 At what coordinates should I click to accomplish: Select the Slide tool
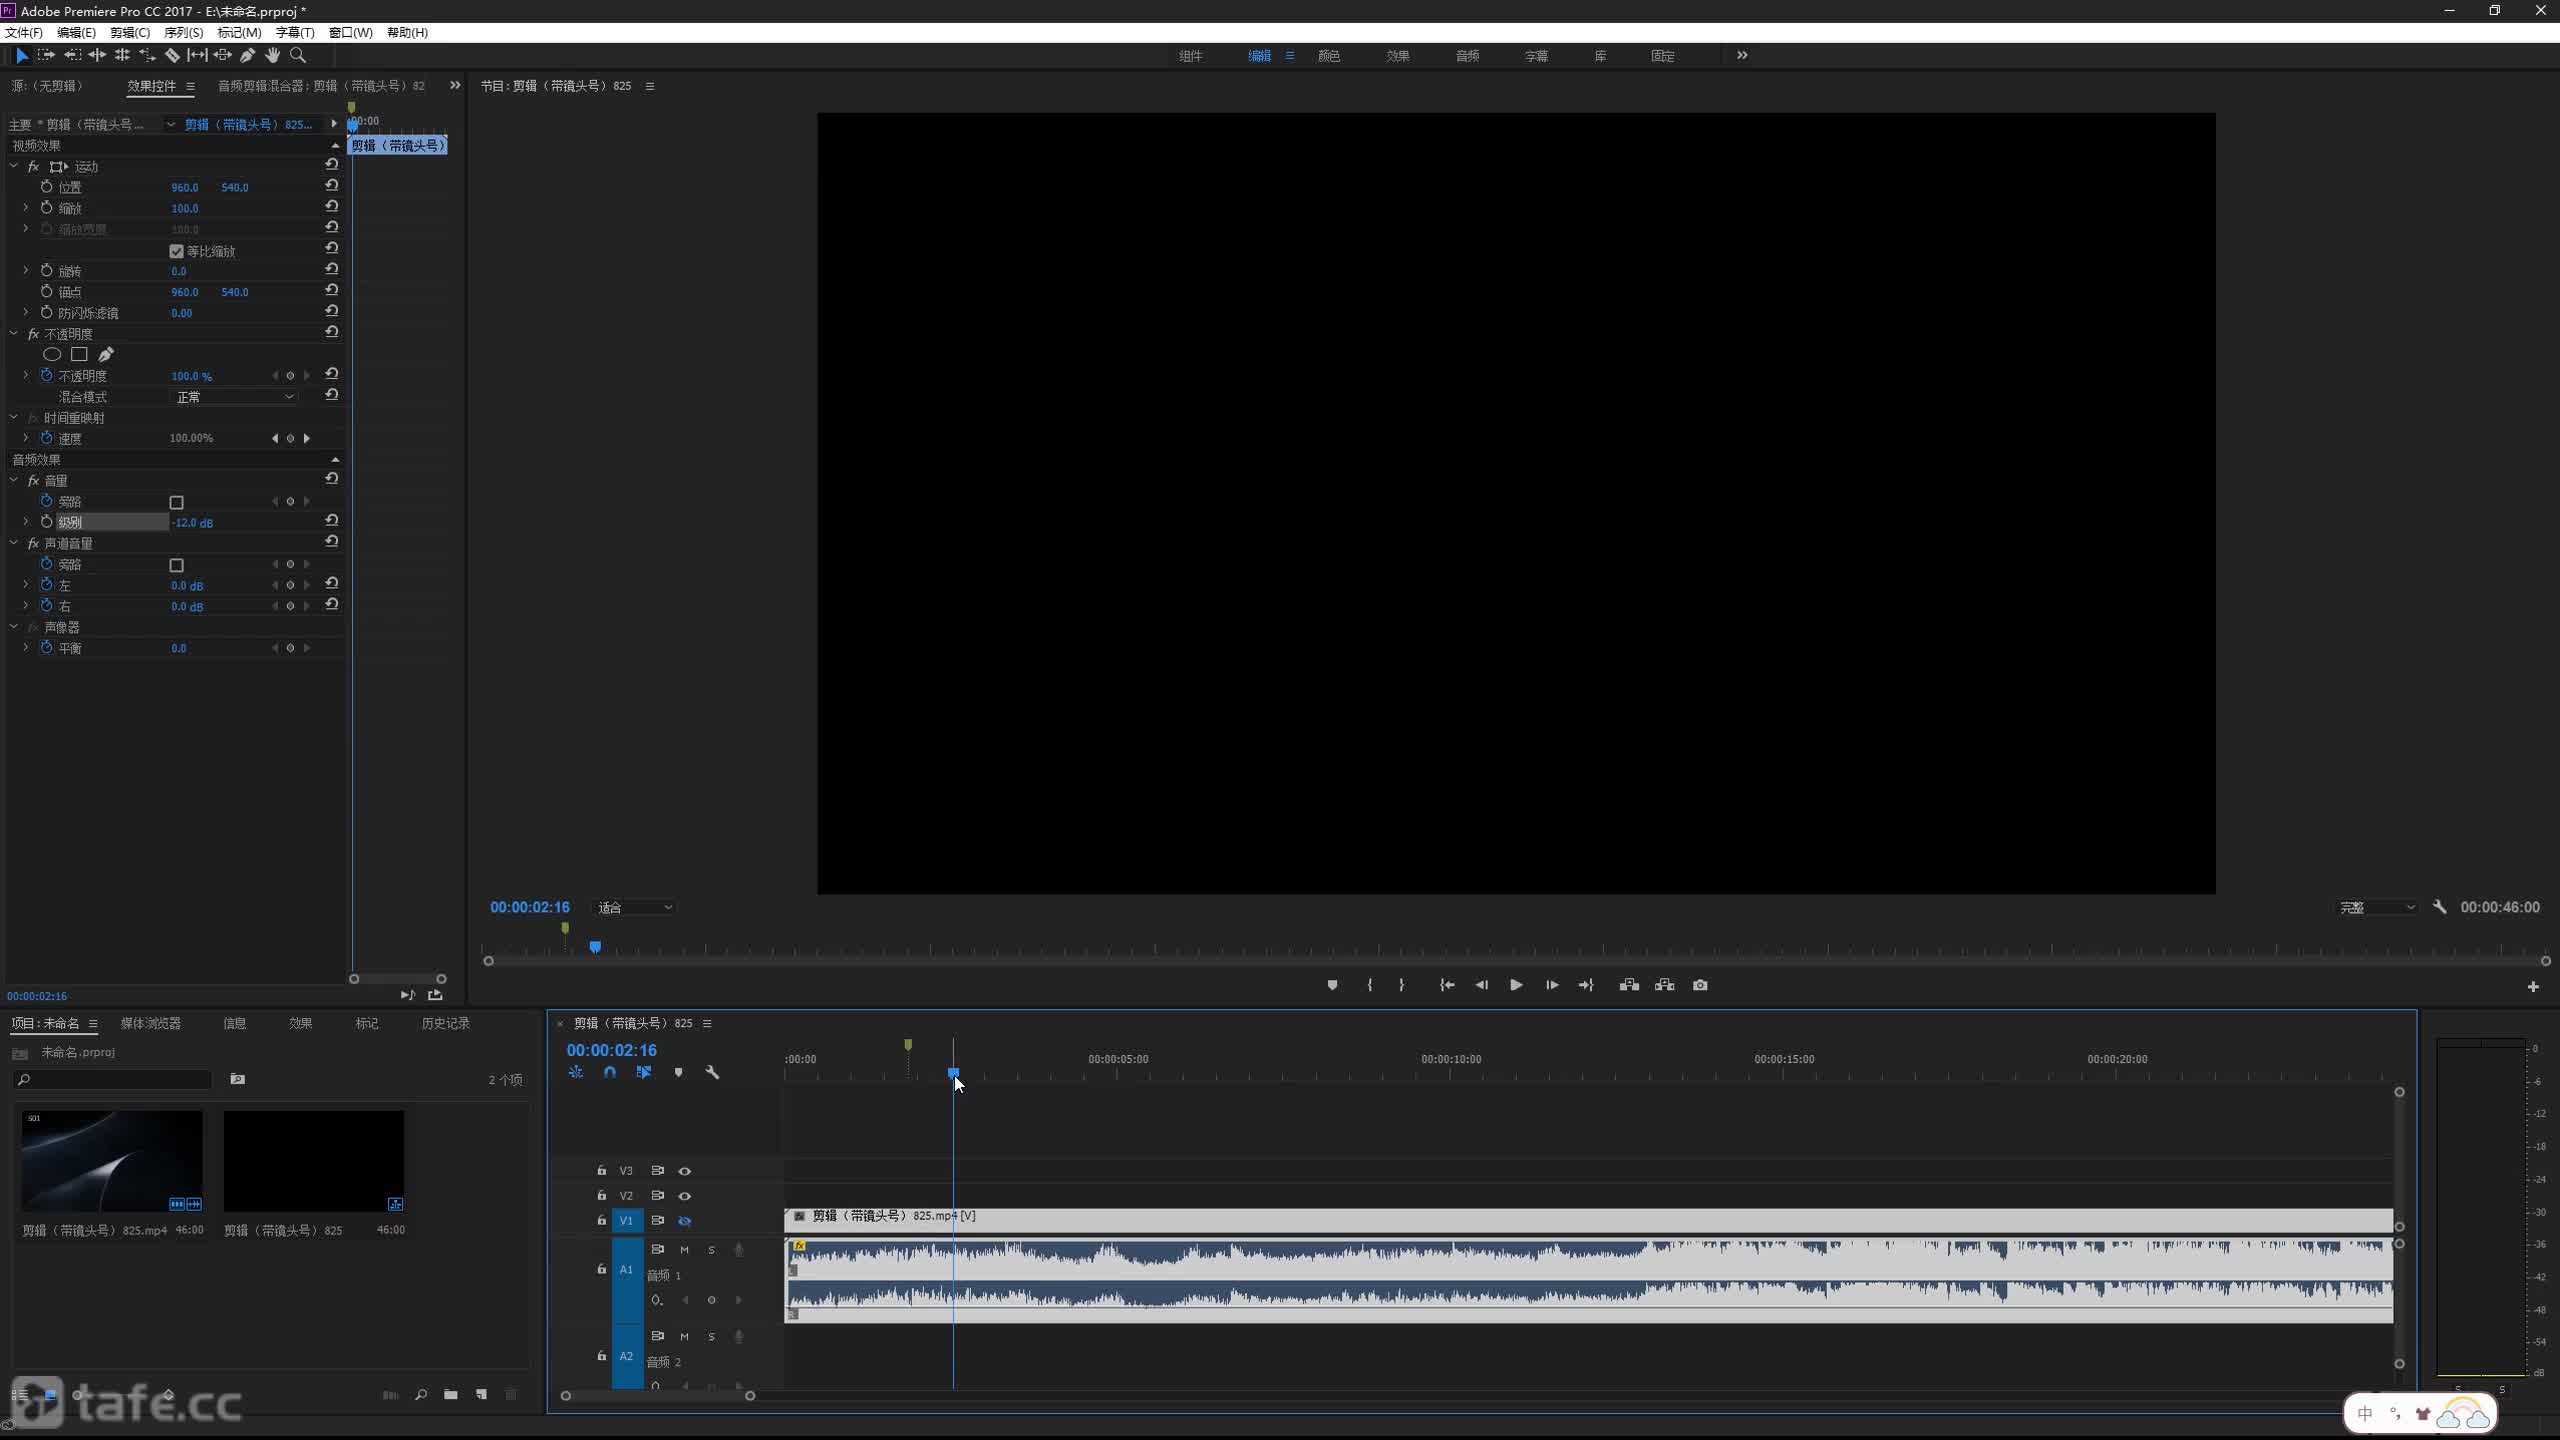click(222, 56)
